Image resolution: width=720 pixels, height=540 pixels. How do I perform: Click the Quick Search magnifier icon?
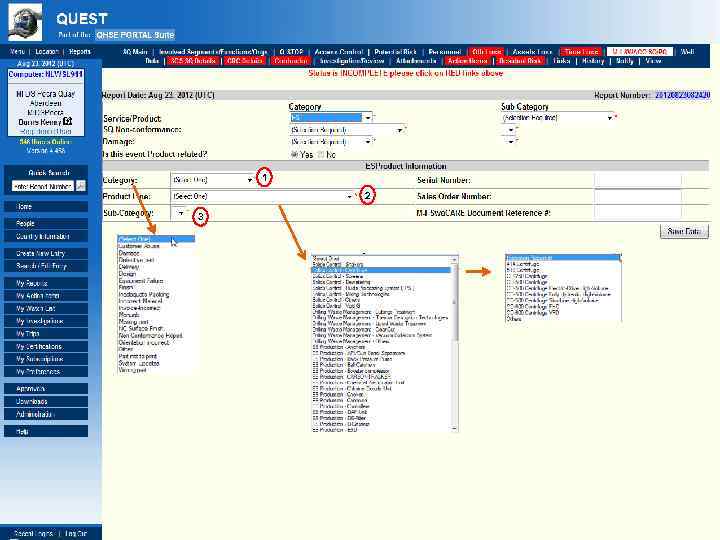click(x=80, y=186)
